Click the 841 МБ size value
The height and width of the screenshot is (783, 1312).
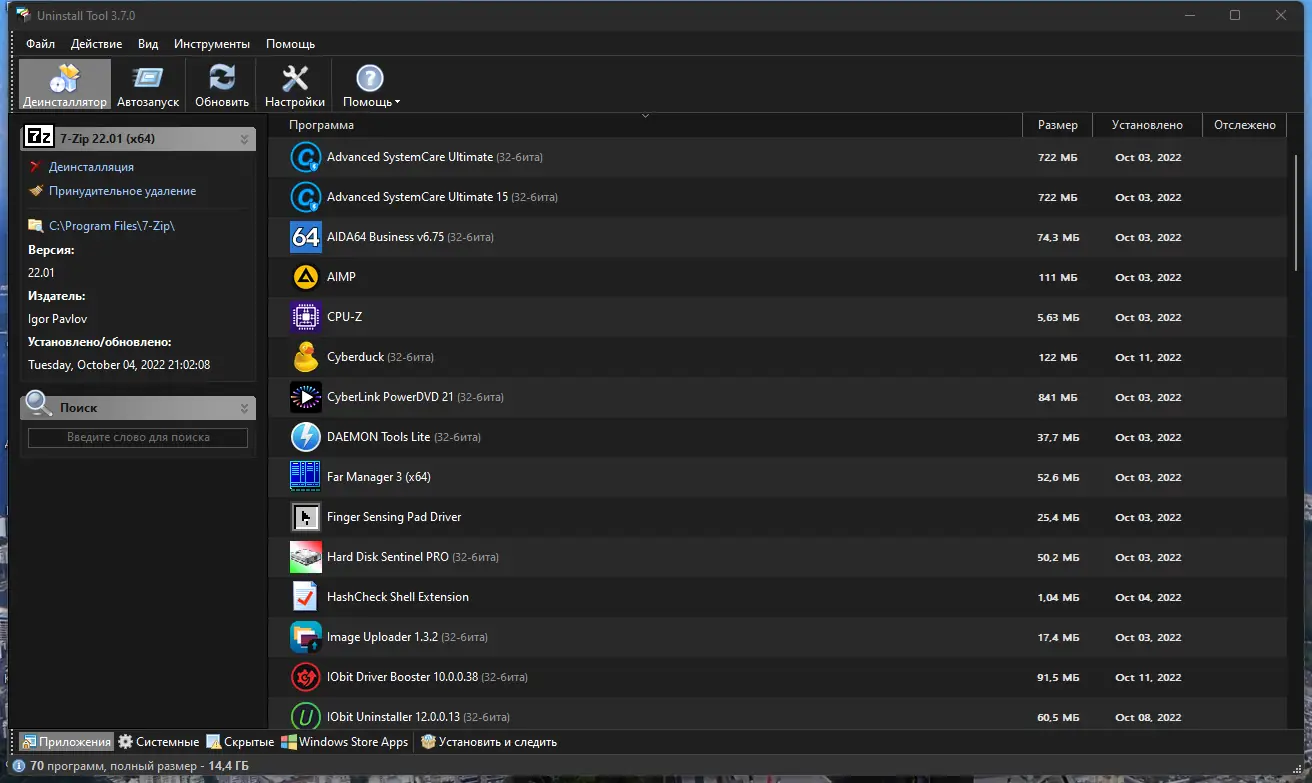point(1059,397)
